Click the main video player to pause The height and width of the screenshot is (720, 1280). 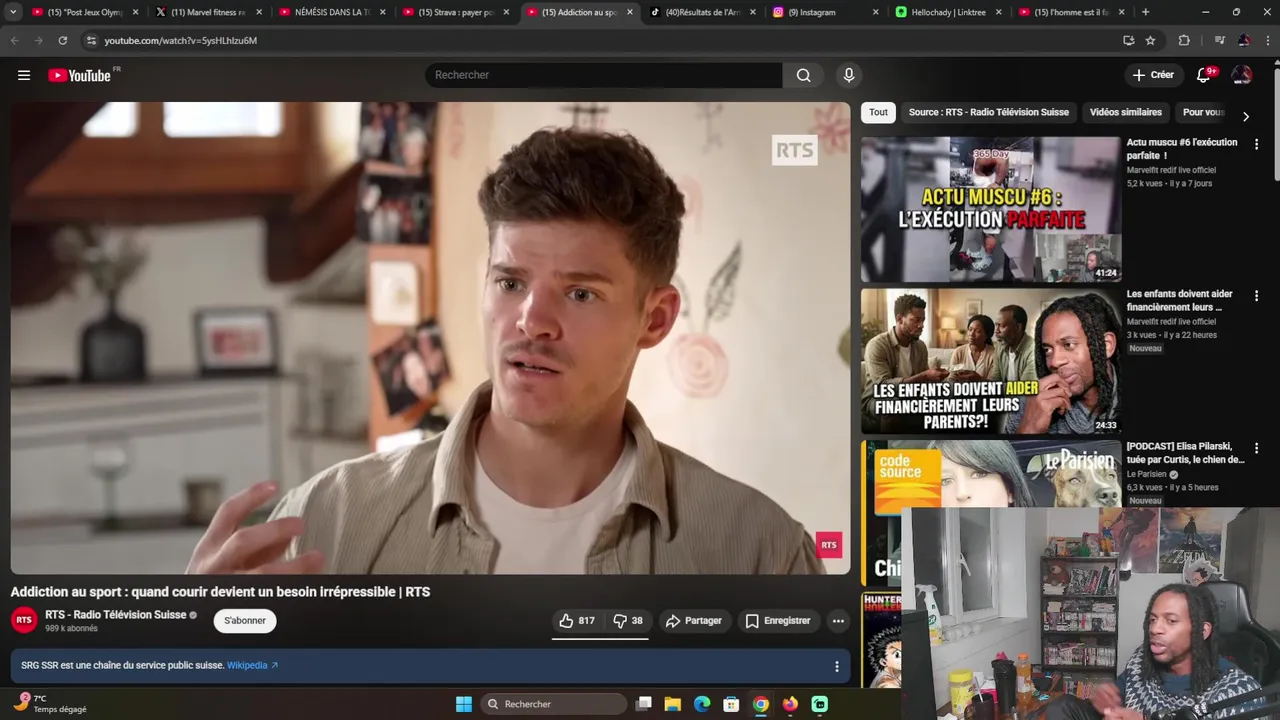430,338
